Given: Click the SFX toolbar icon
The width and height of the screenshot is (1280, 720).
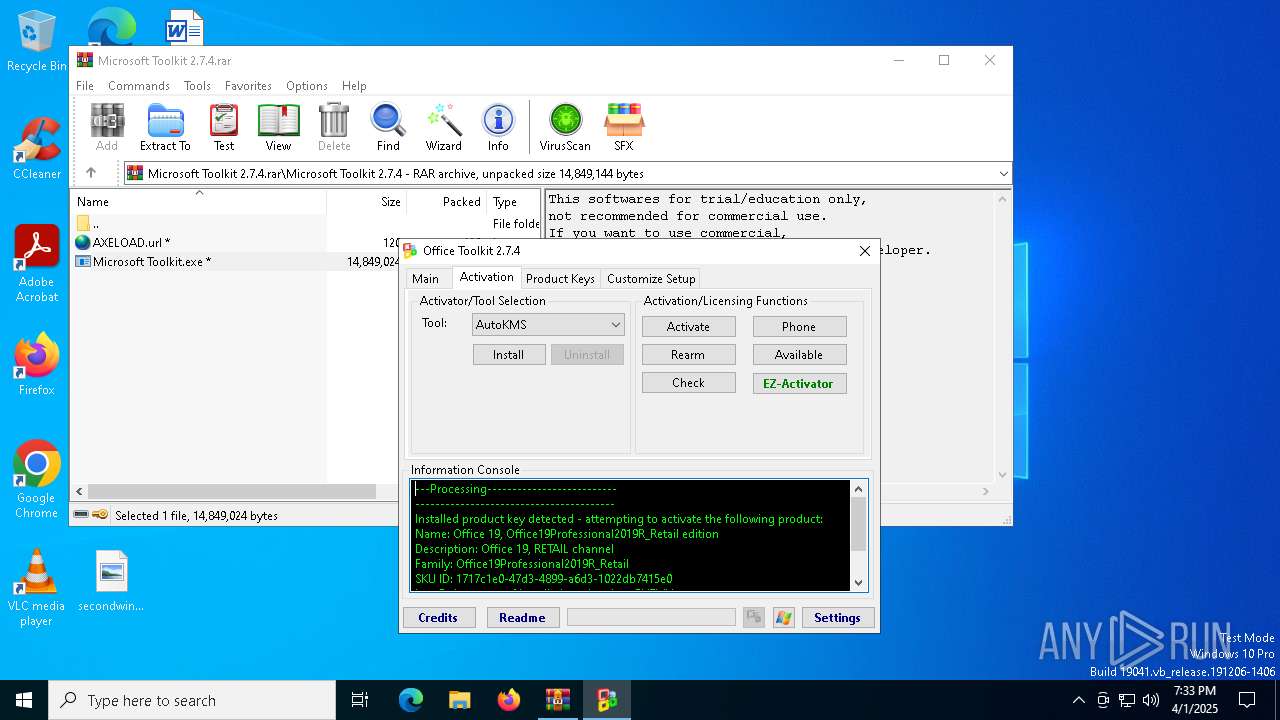Looking at the screenshot, I should [x=623, y=127].
